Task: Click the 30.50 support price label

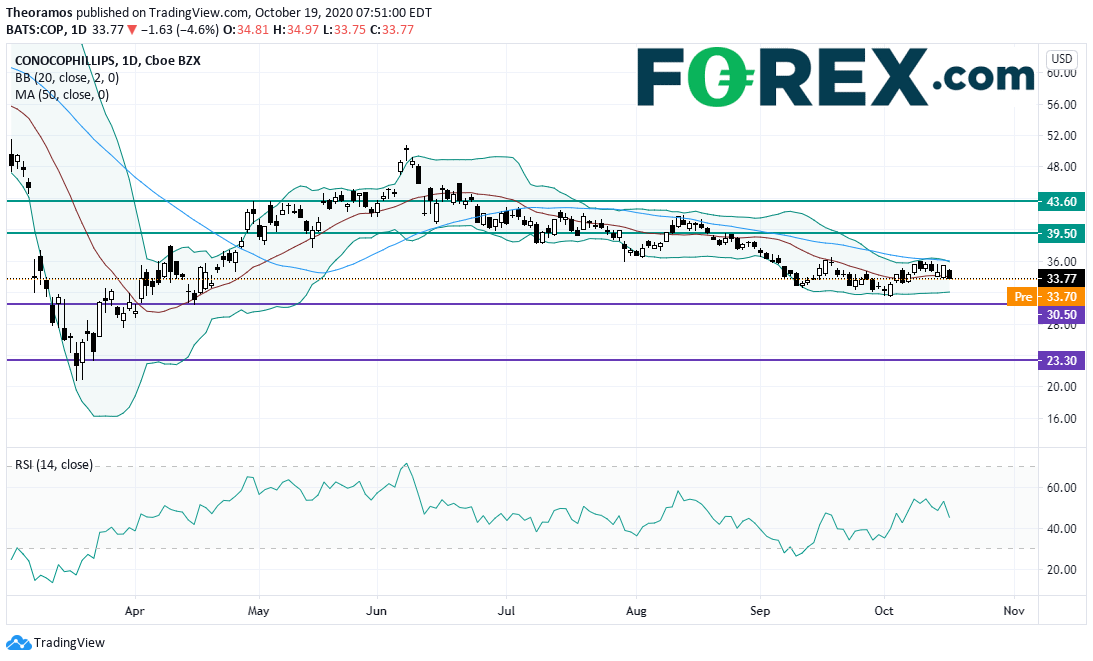Action: [1061, 314]
